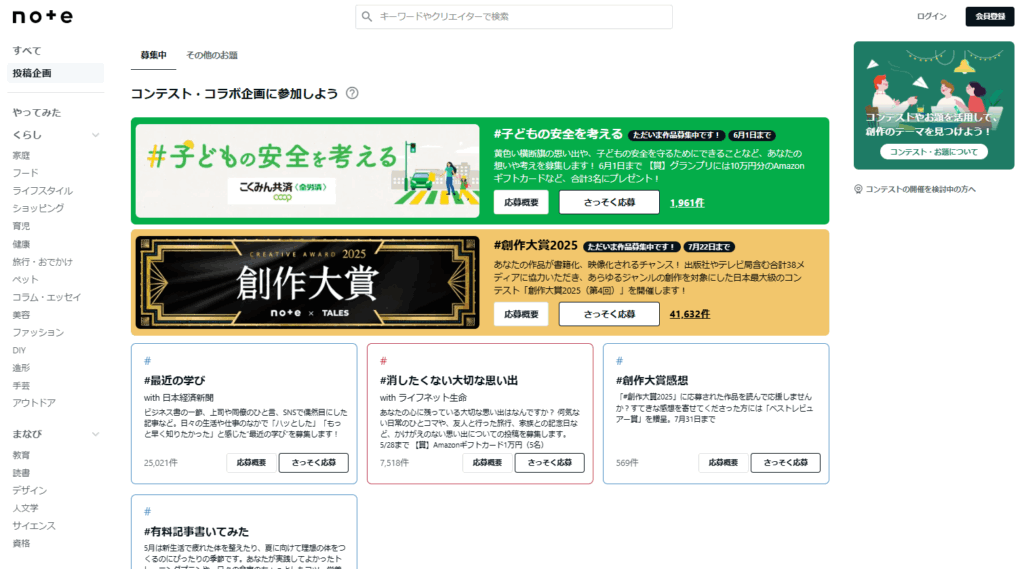
Task: Select 健康 under くらし
Action: click(21, 244)
